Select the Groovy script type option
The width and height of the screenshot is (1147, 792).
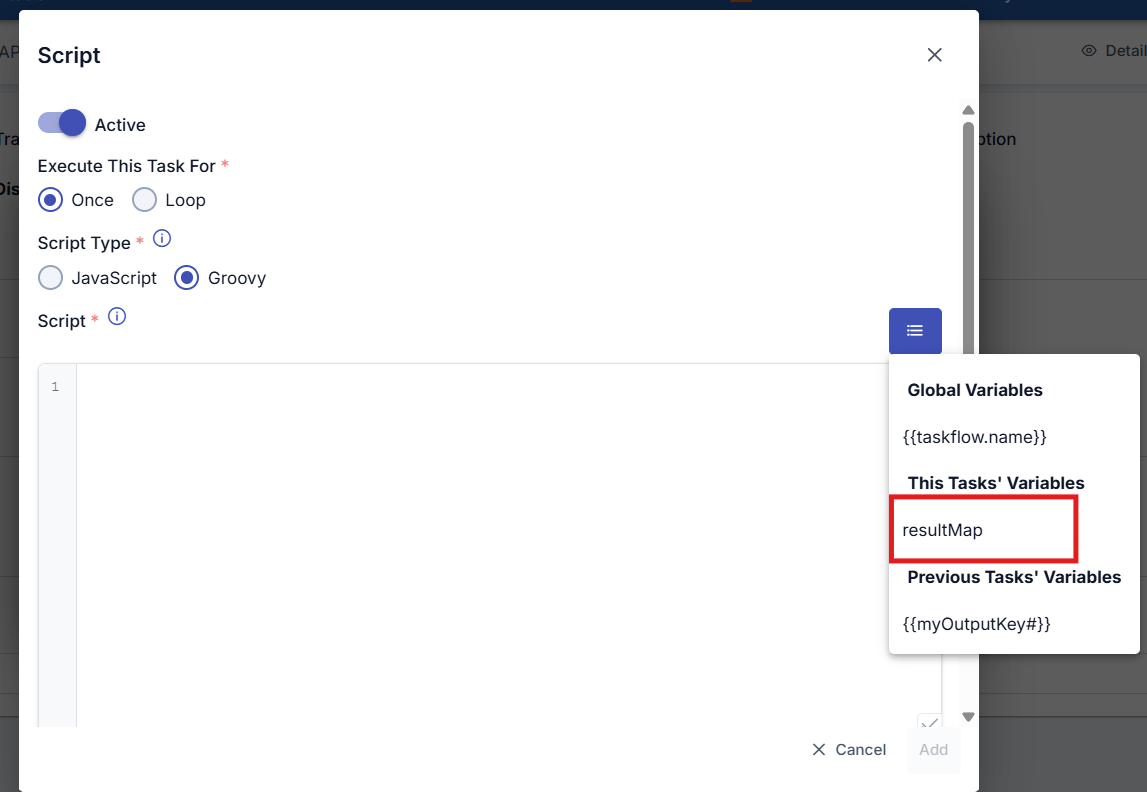[x=187, y=277]
